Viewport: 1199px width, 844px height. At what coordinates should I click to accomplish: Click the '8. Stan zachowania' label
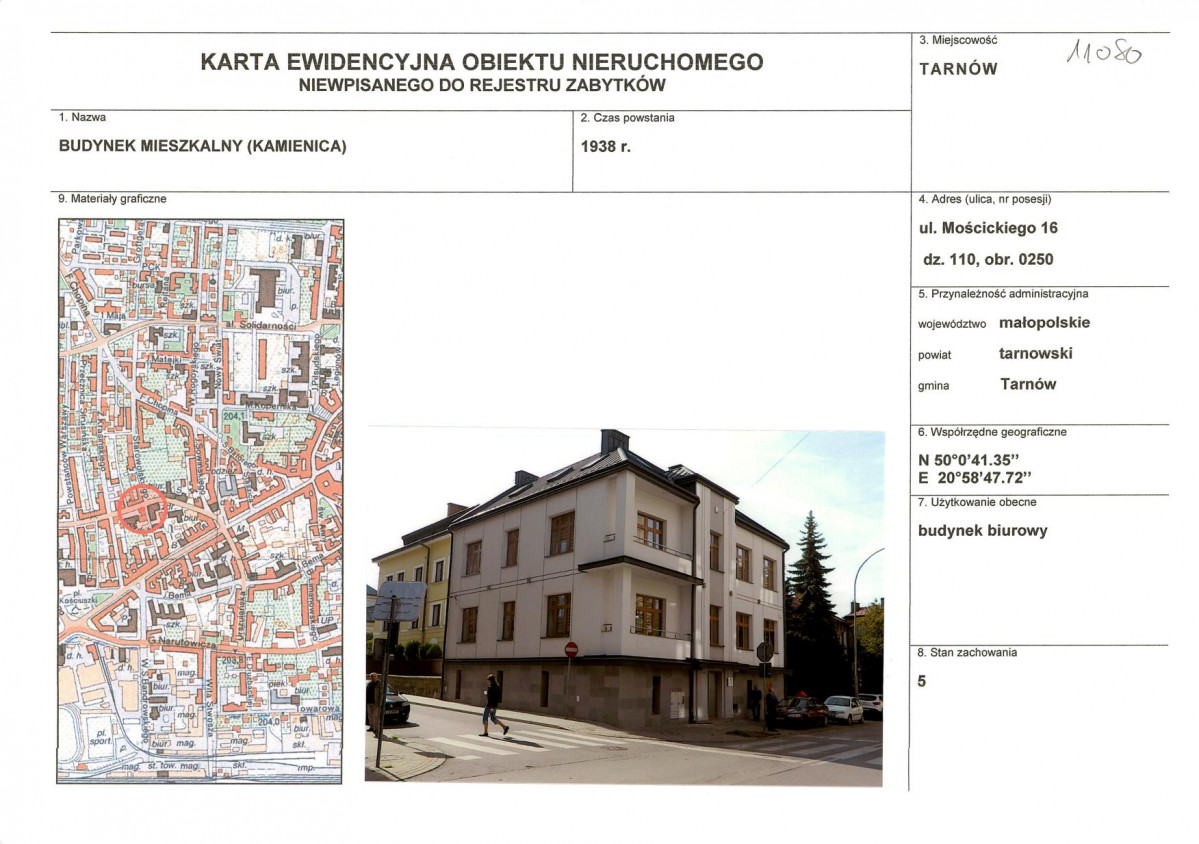[967, 653]
